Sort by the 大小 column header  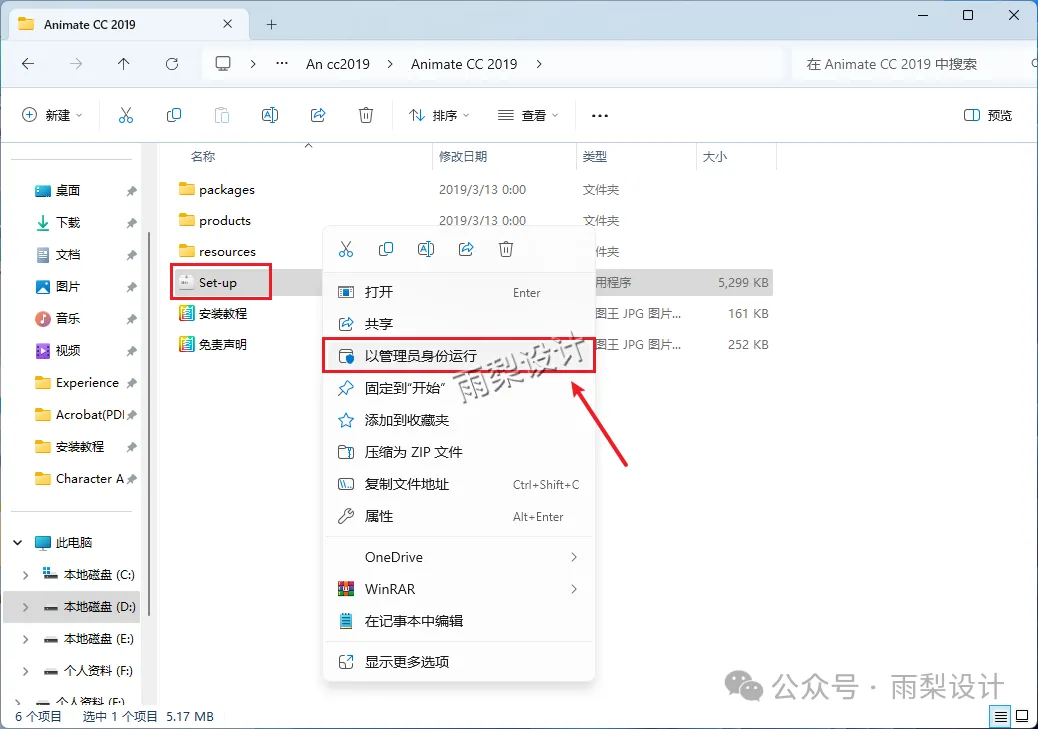[714, 156]
